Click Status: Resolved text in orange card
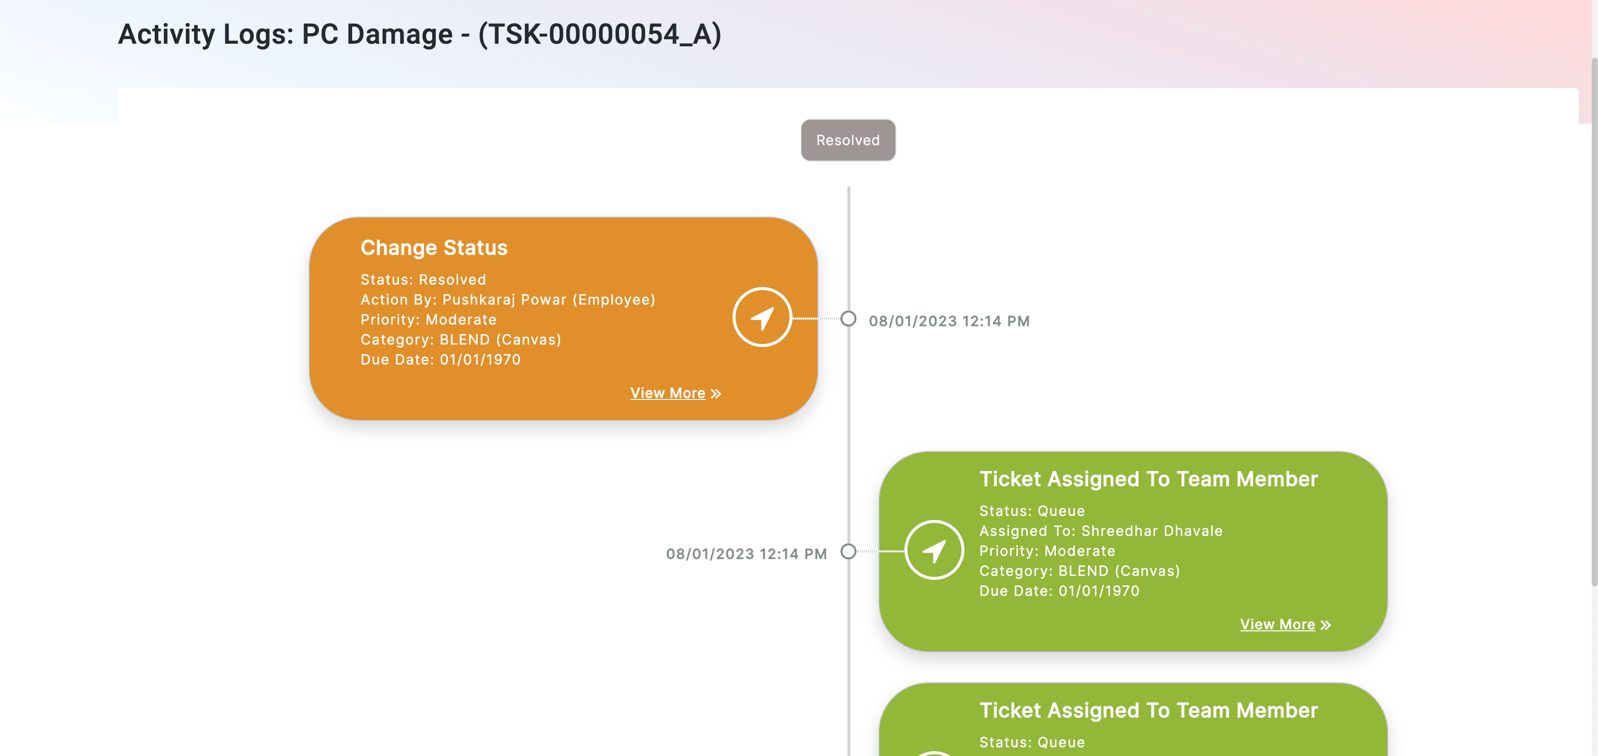This screenshot has height=756, width=1598. (423, 280)
